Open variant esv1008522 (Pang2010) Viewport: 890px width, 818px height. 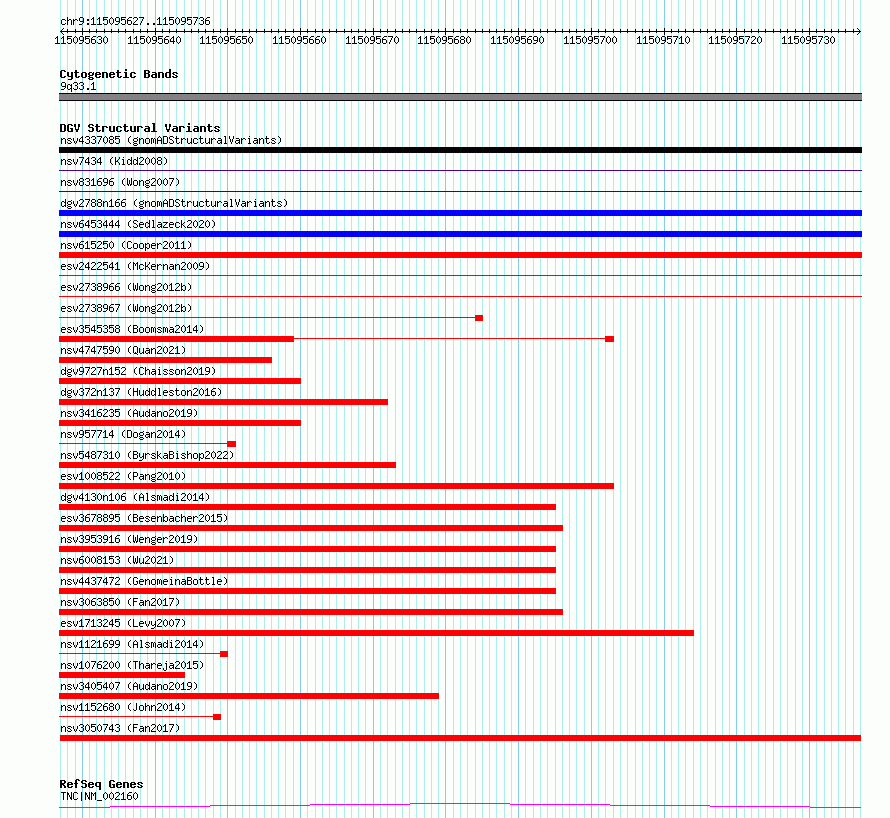[123, 476]
